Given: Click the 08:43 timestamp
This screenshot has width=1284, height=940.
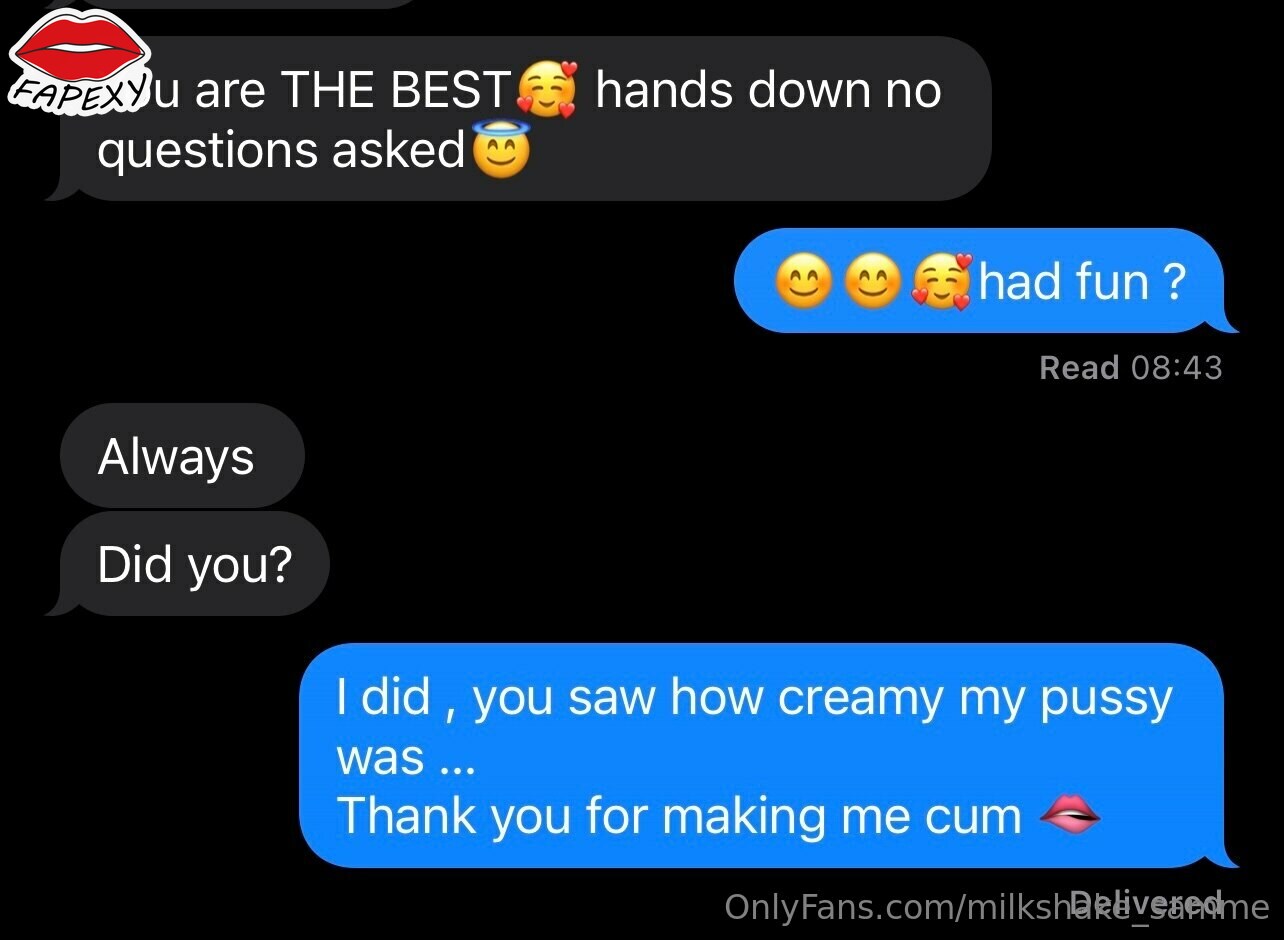Looking at the screenshot, I should [1177, 368].
